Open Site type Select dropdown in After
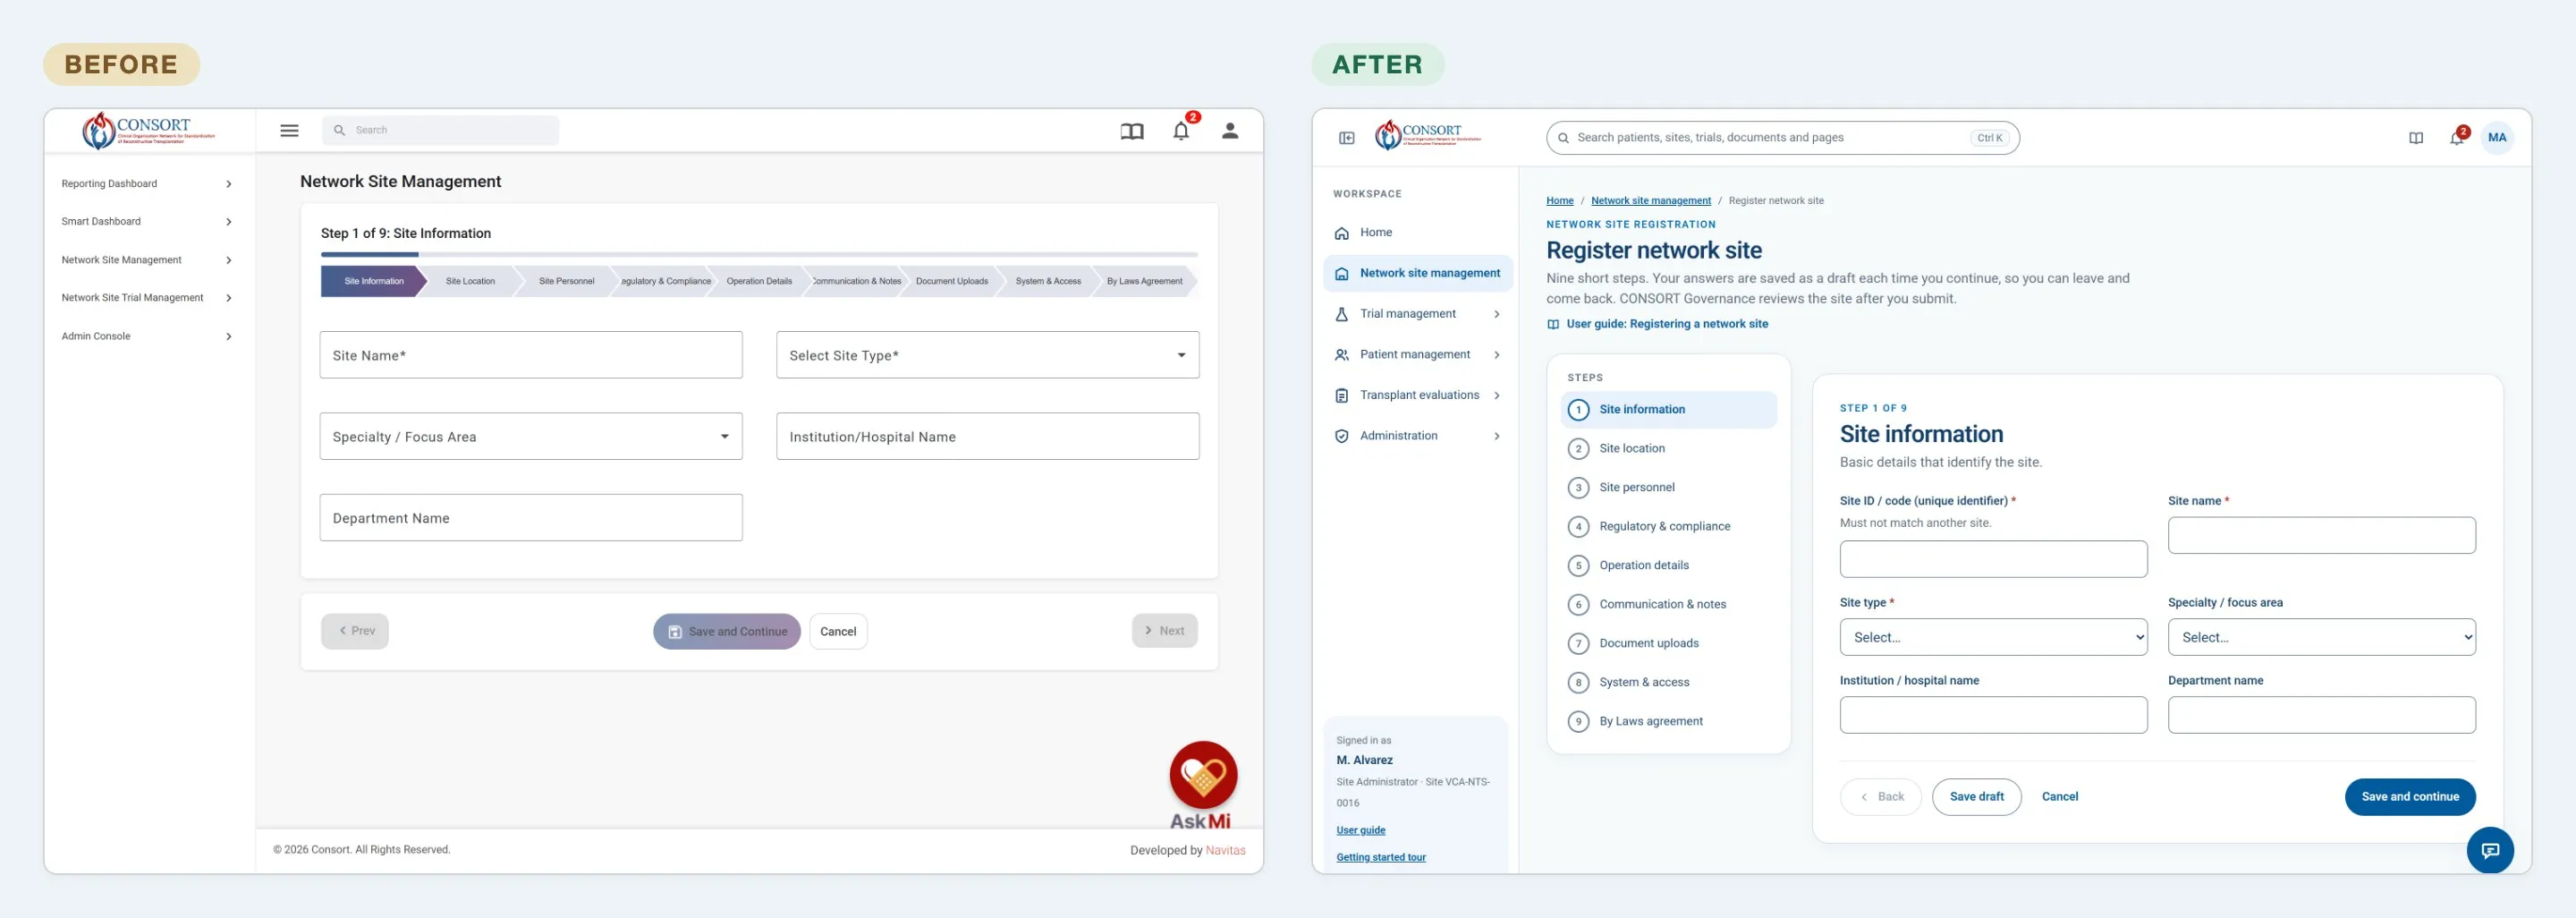Image resolution: width=2576 pixels, height=918 pixels. pos(1993,637)
